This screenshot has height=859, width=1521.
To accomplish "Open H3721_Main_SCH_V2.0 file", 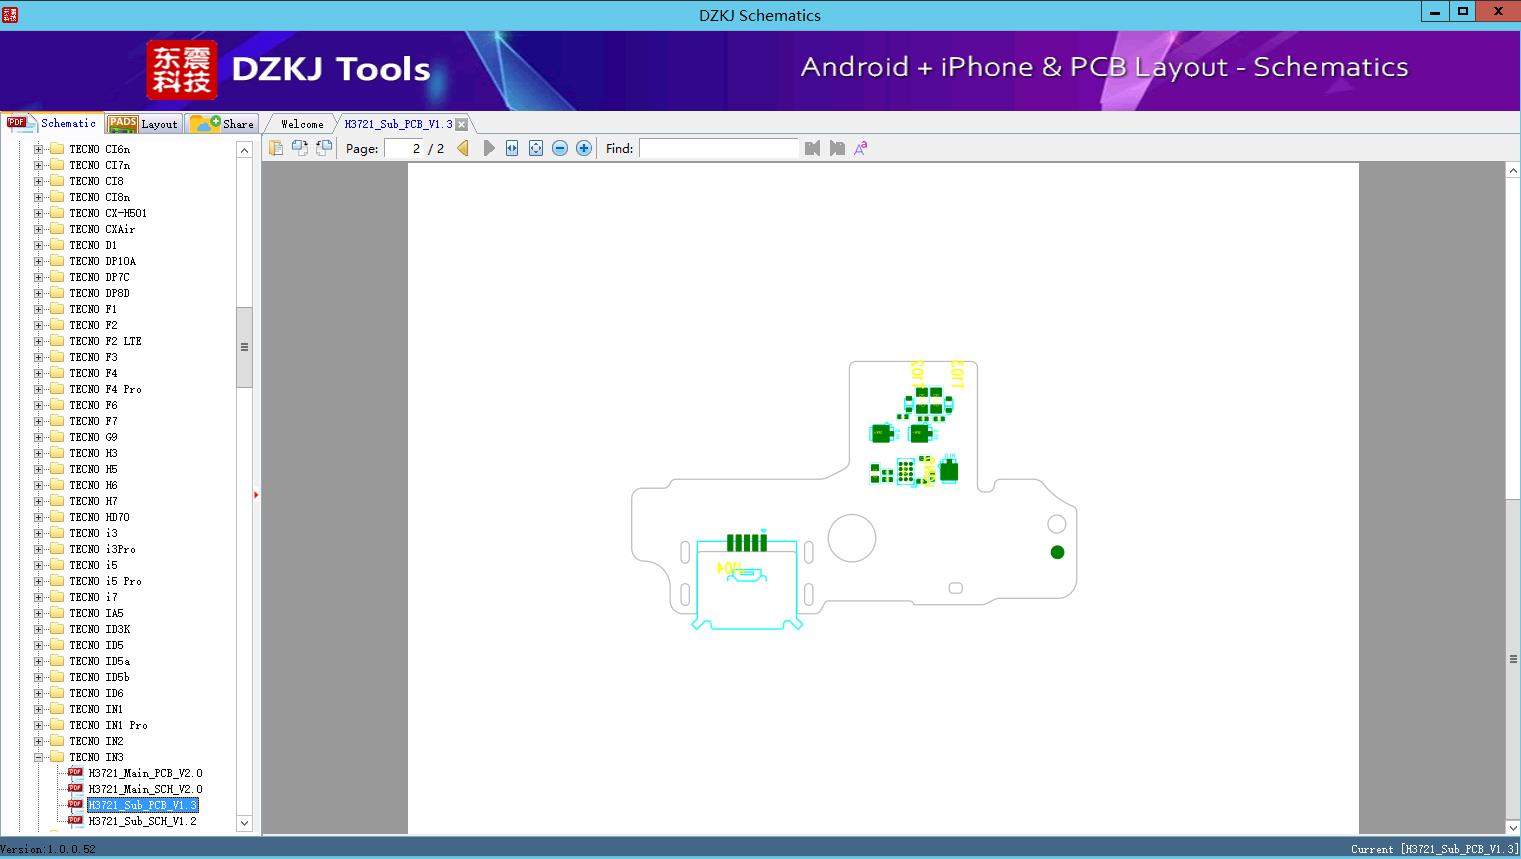I will 145,789.
